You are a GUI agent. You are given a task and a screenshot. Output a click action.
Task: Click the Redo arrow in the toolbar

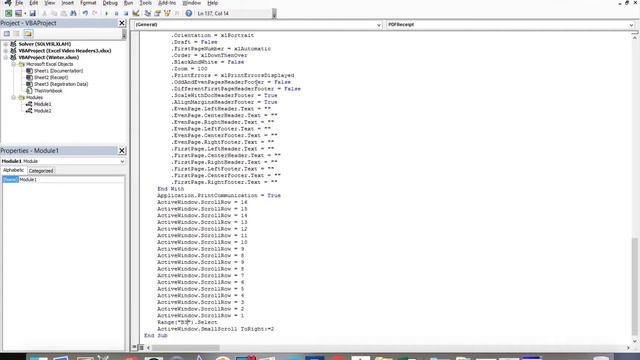pos(95,13)
